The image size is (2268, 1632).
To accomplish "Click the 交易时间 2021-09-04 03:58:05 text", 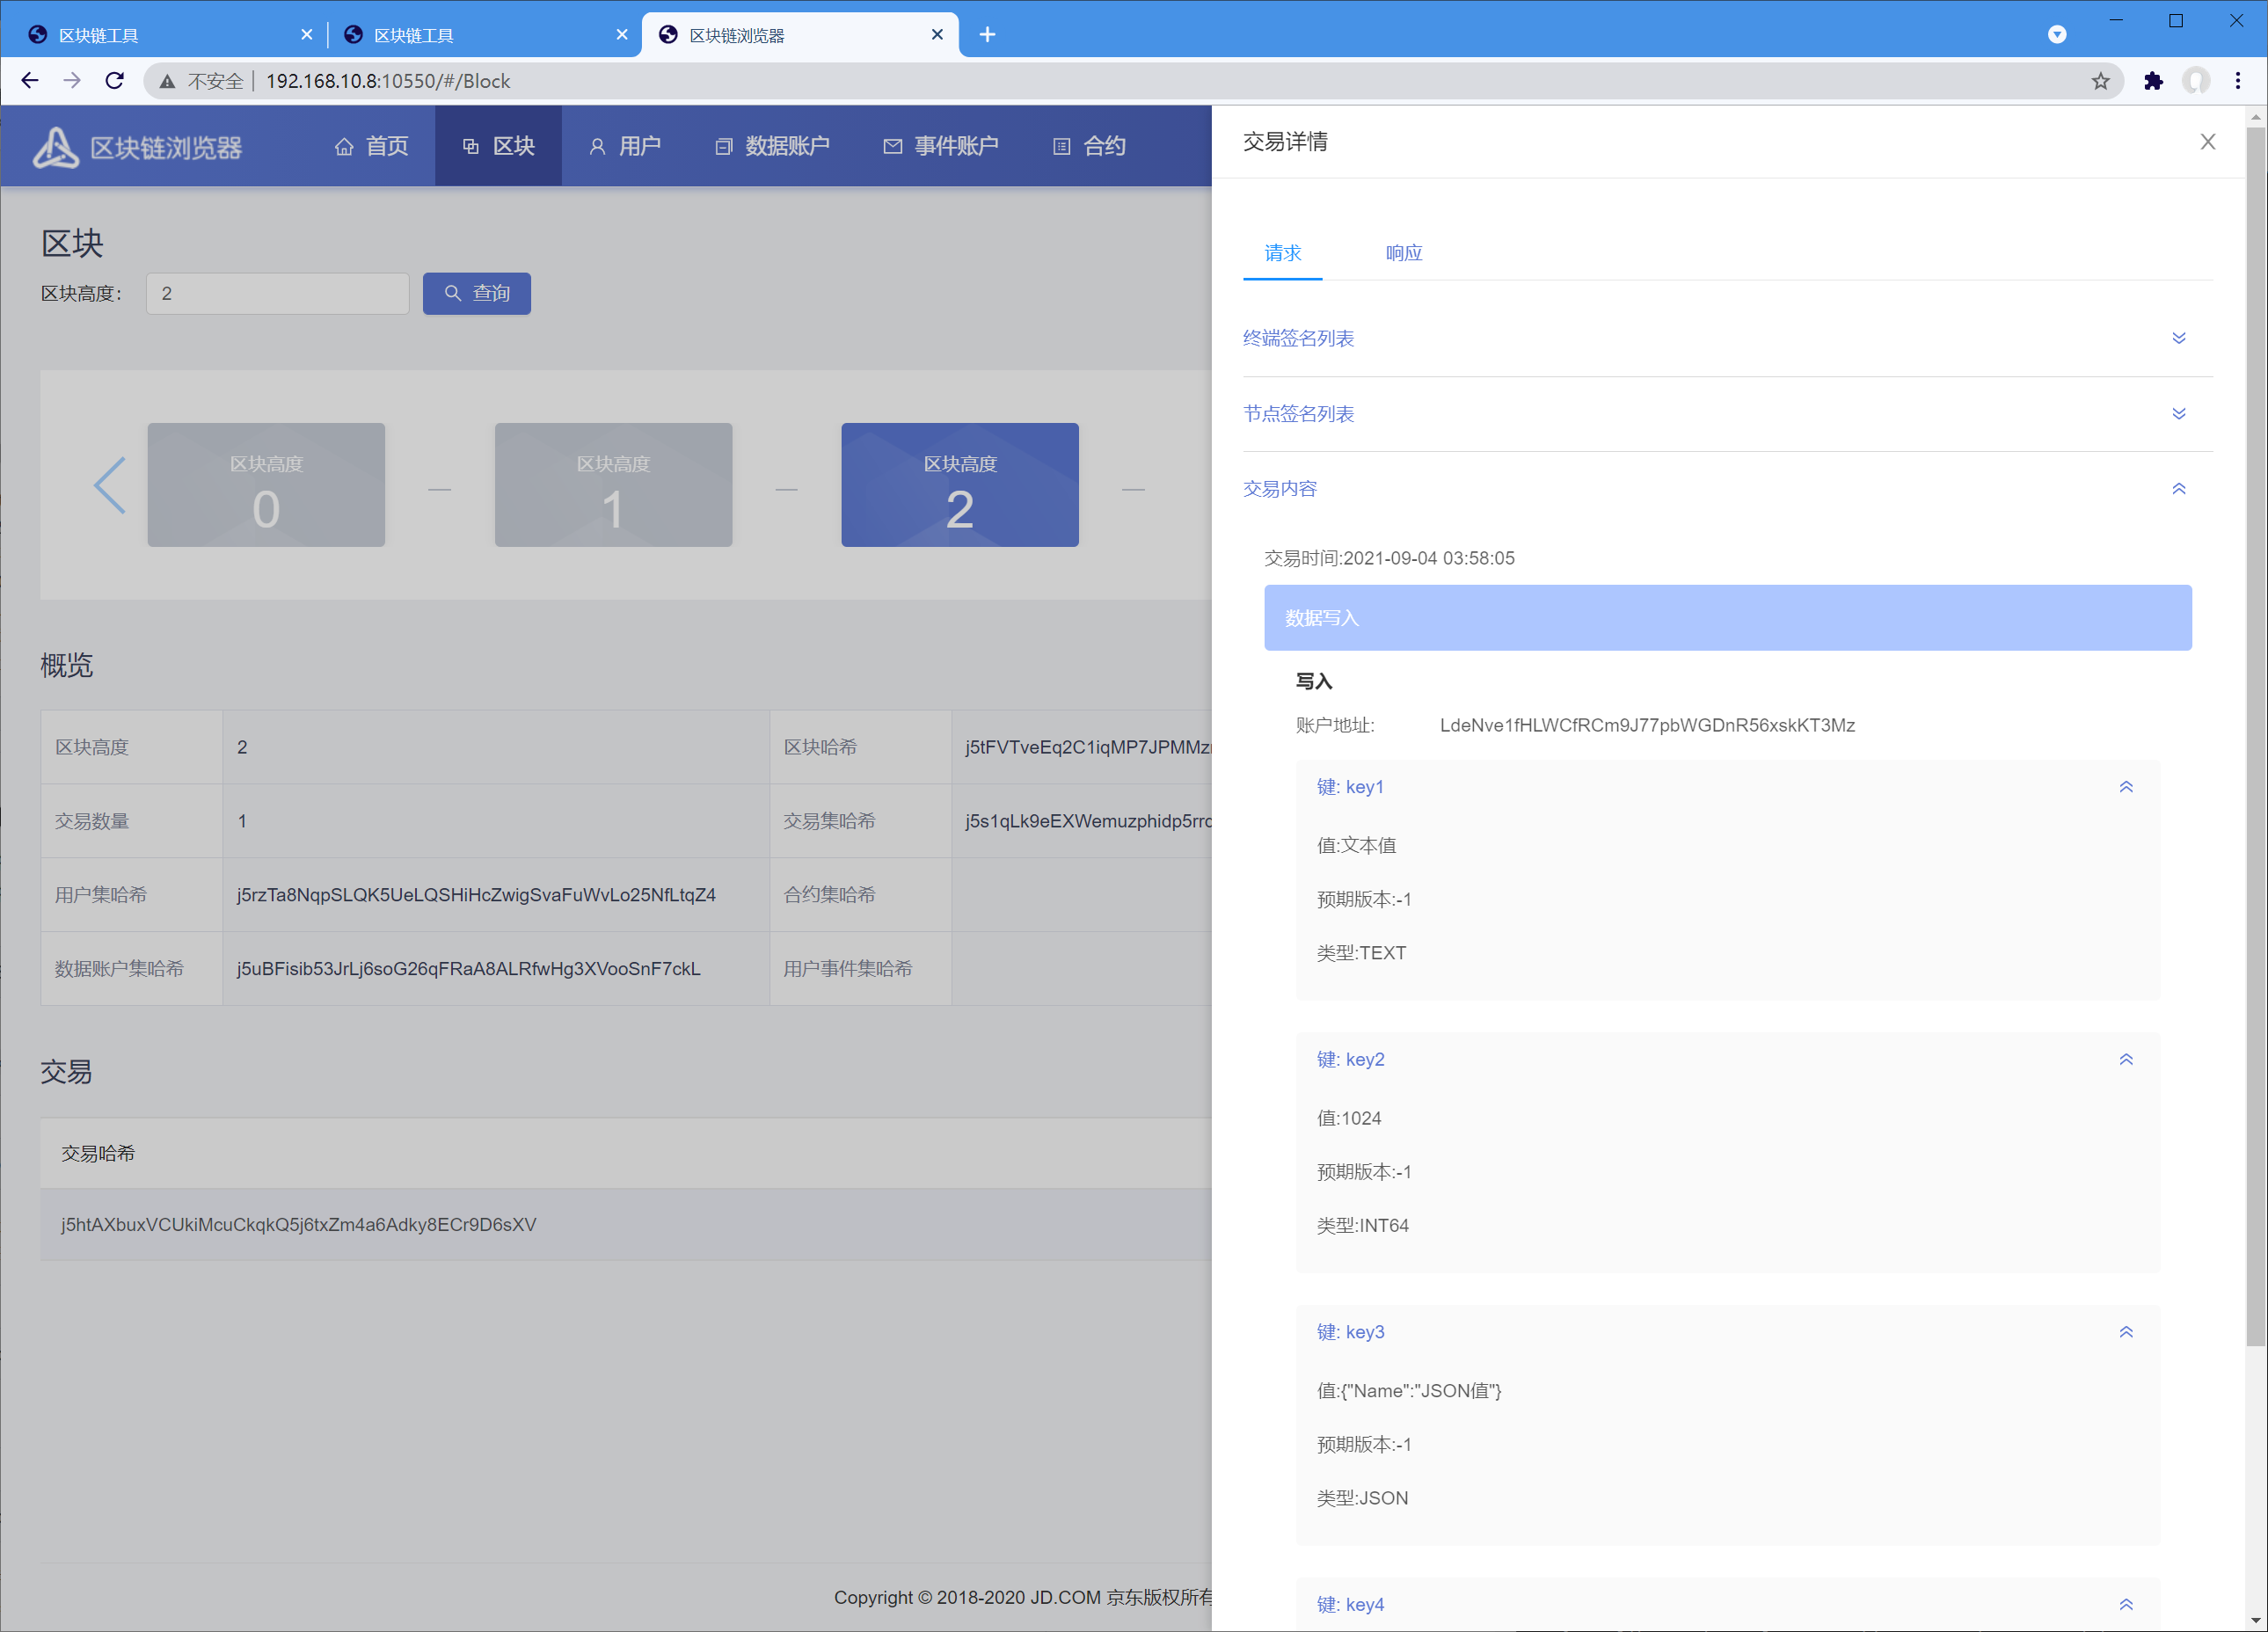I will coord(1389,558).
